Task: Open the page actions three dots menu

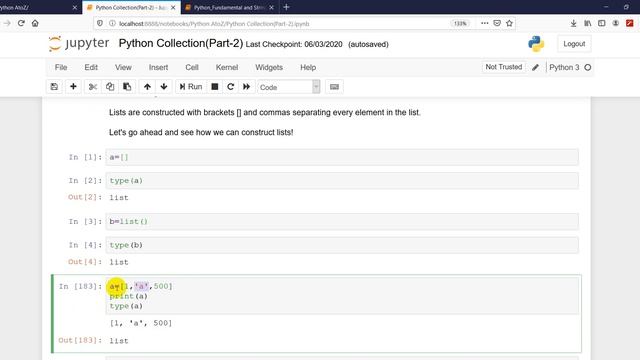Action: point(484,23)
